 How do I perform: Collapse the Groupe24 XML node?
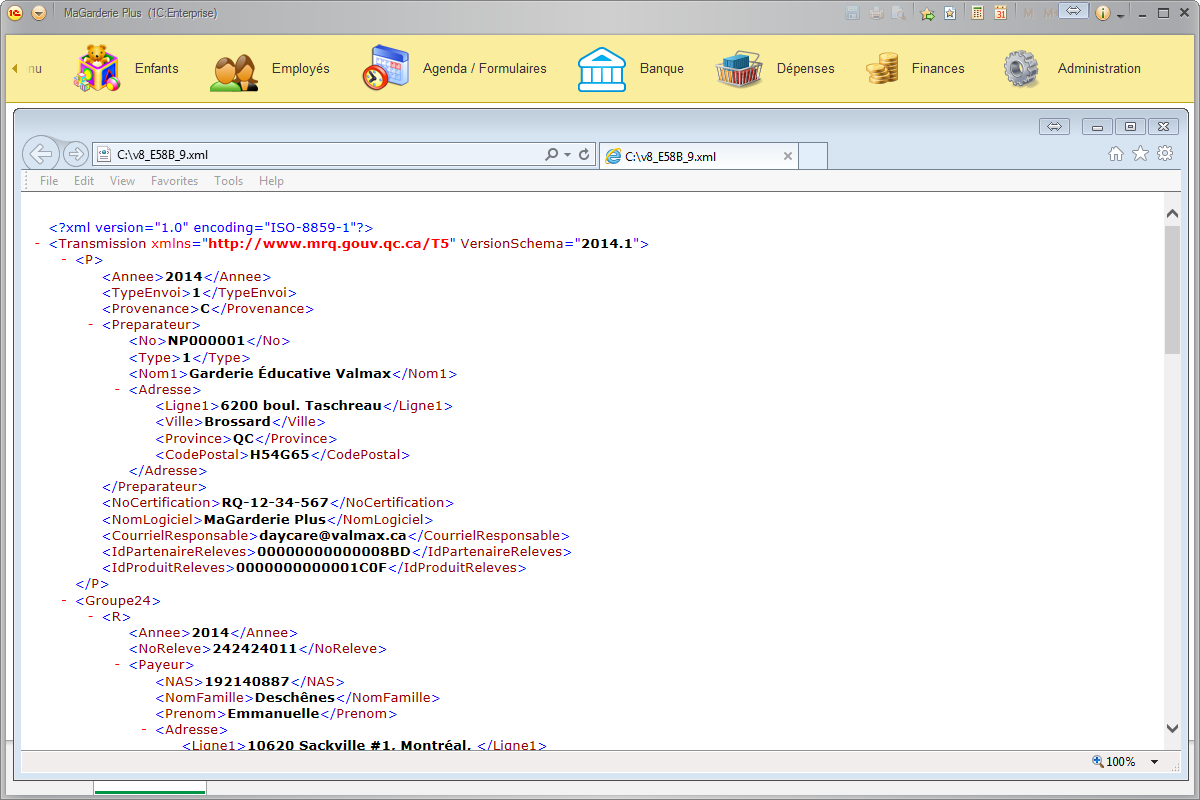click(x=62, y=600)
